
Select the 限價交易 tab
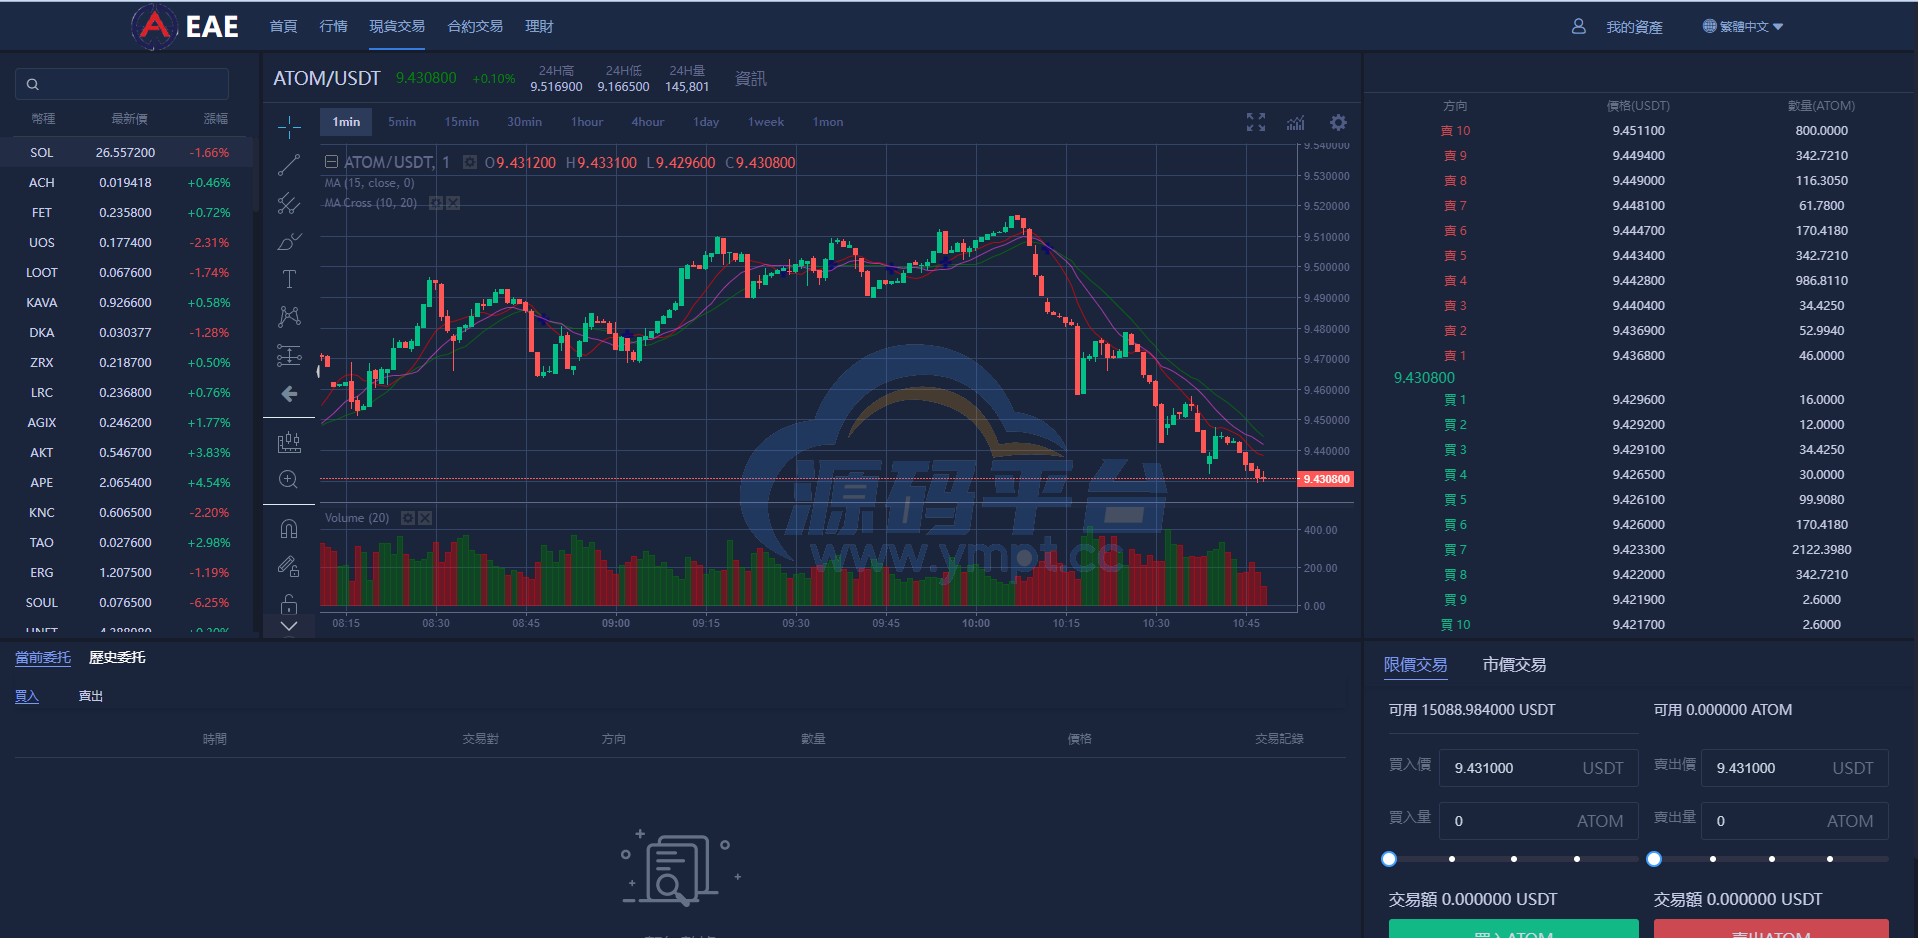coord(1415,665)
